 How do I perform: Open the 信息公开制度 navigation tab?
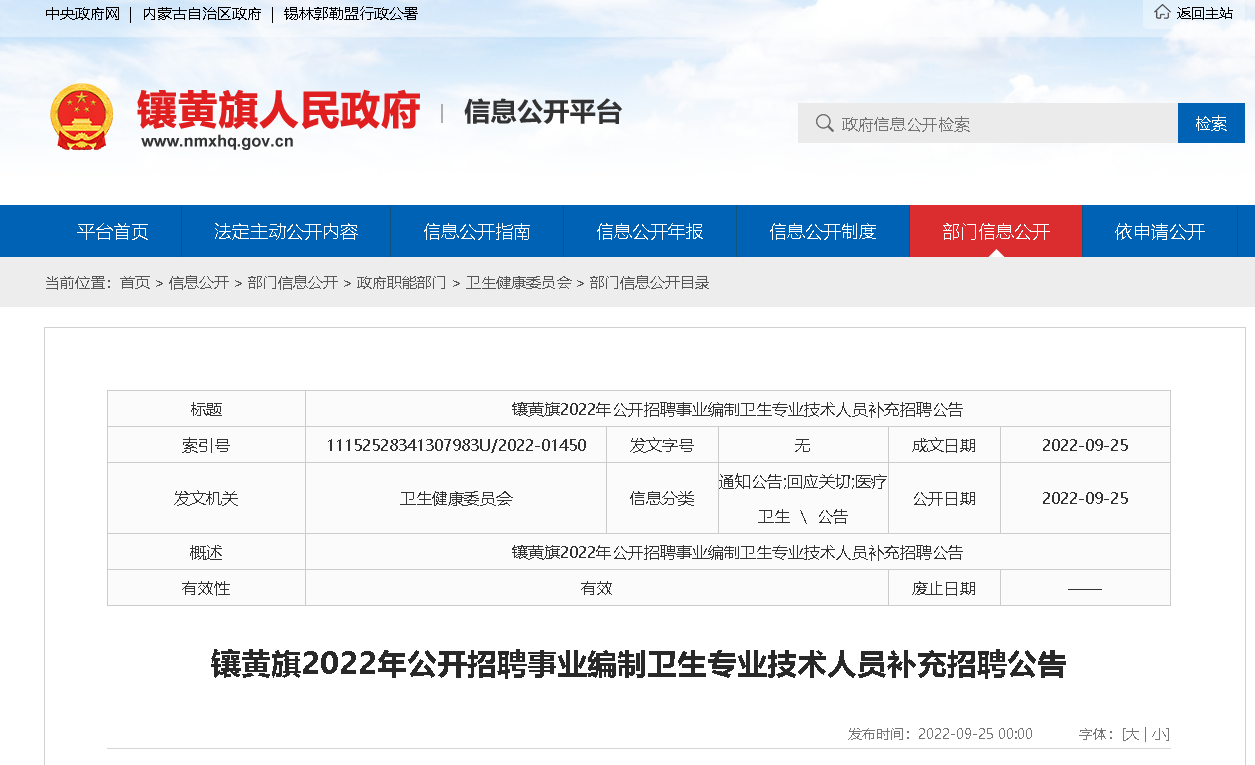822,231
